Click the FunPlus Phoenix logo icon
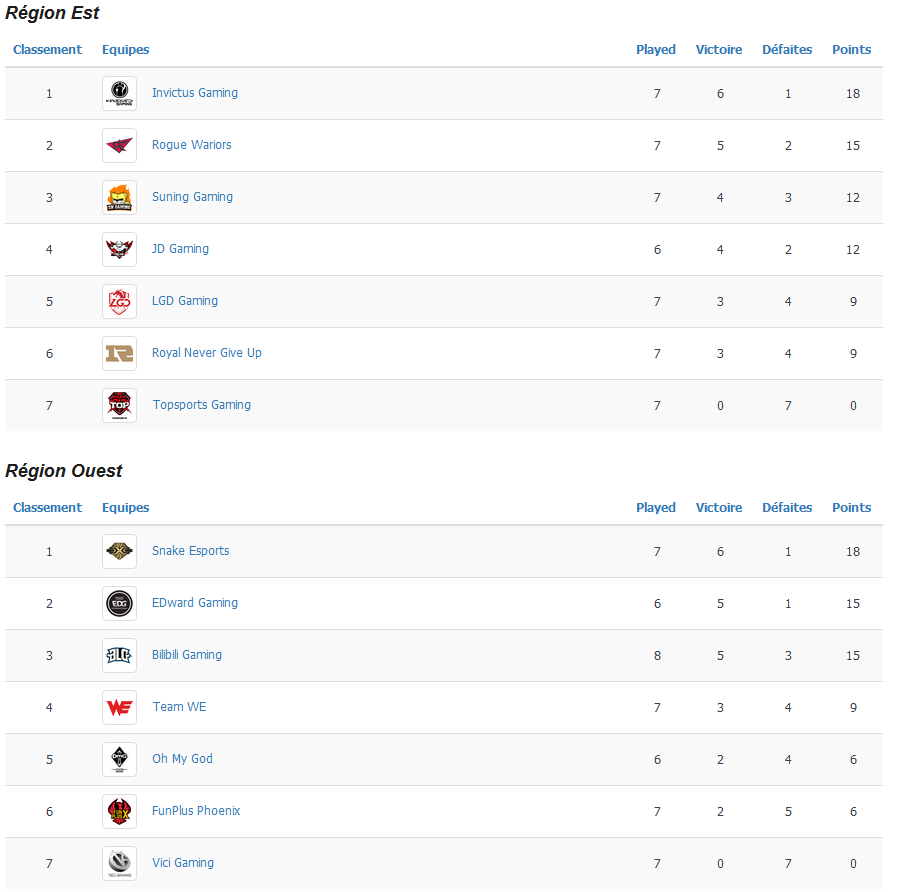This screenshot has width=897, height=892. click(x=120, y=811)
